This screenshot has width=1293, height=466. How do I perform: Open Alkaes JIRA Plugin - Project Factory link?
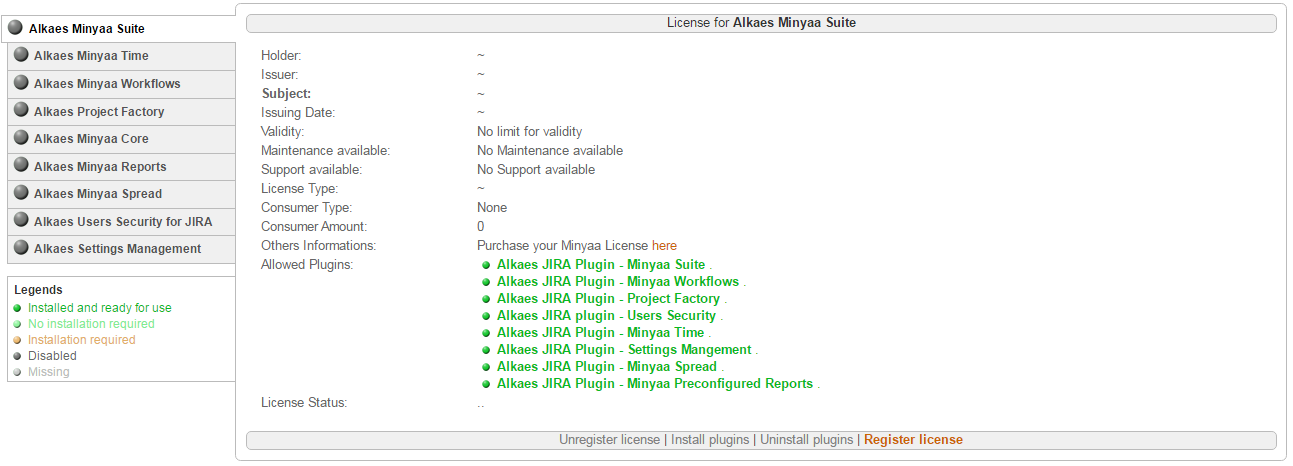(609, 299)
